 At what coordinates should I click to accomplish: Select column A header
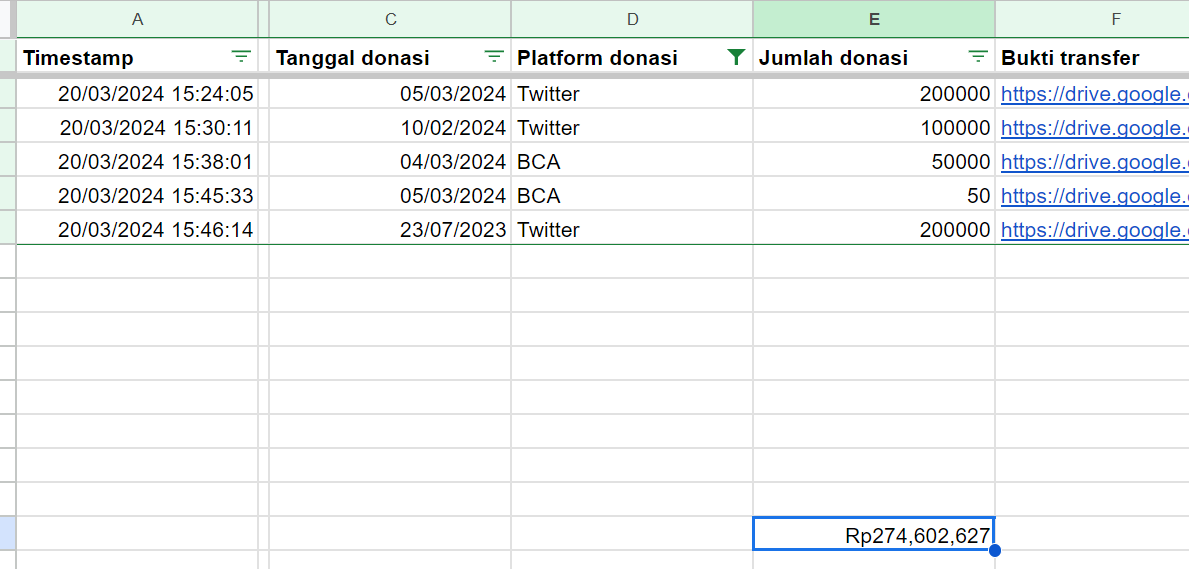[137, 19]
